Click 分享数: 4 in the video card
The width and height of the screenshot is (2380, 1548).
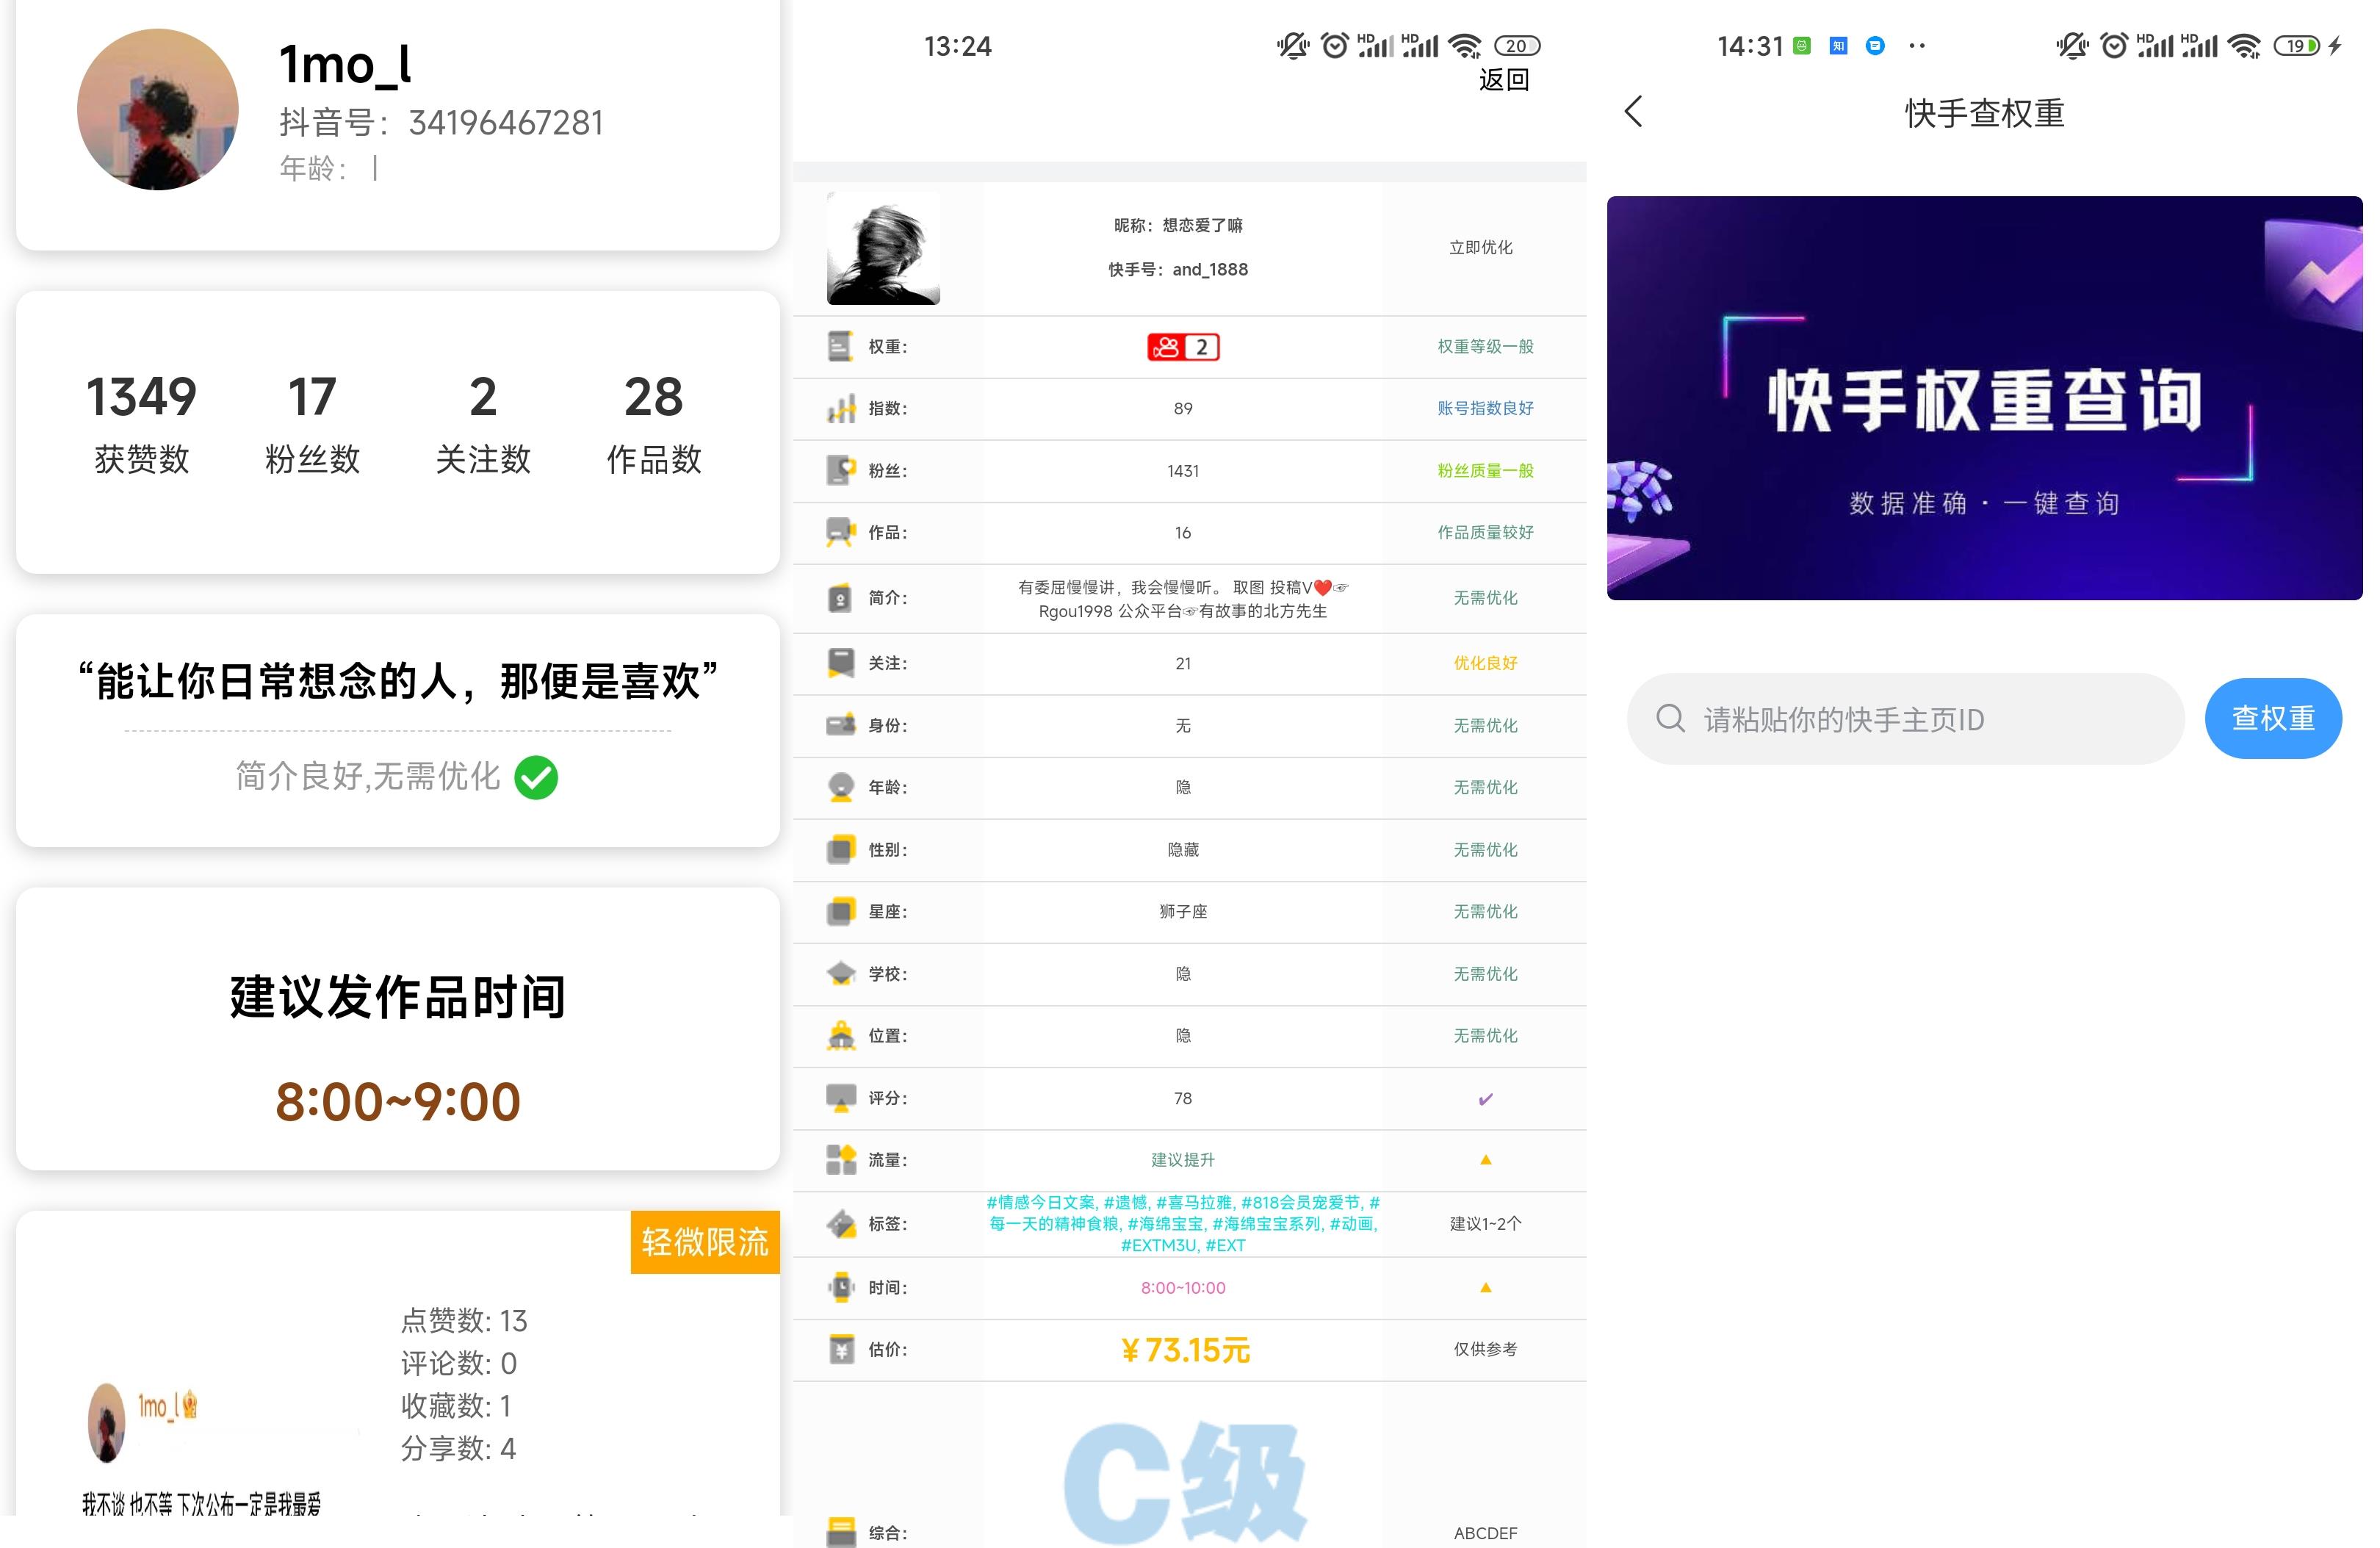458,1449
